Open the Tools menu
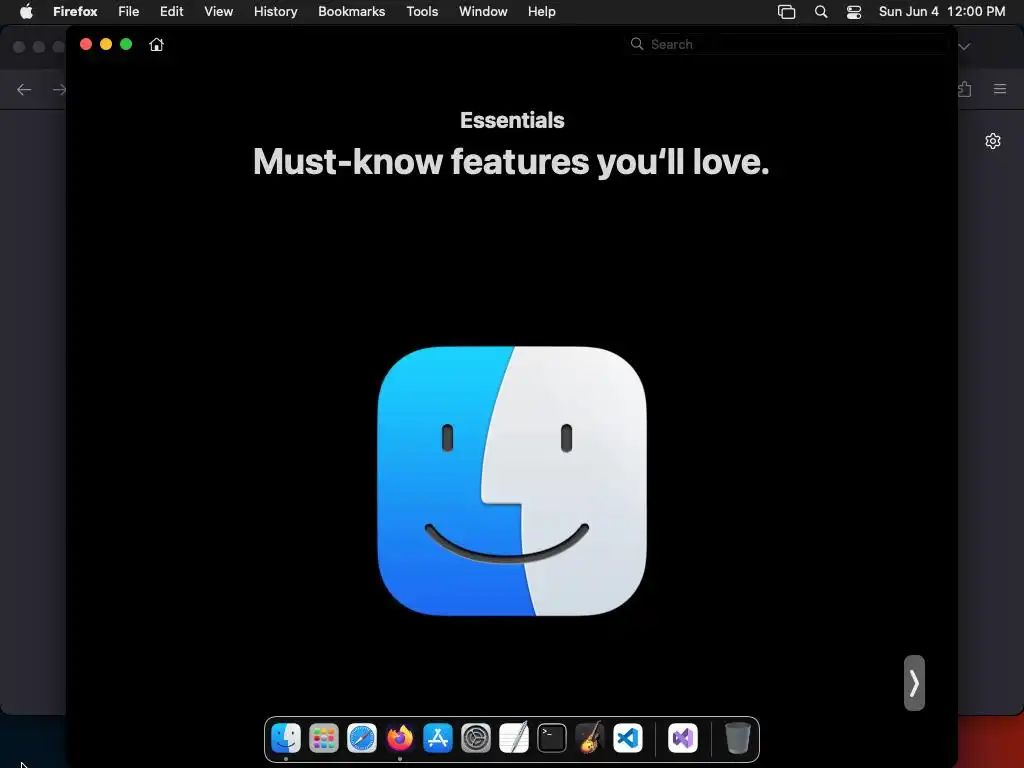1024x768 pixels. pyautogui.click(x=422, y=11)
